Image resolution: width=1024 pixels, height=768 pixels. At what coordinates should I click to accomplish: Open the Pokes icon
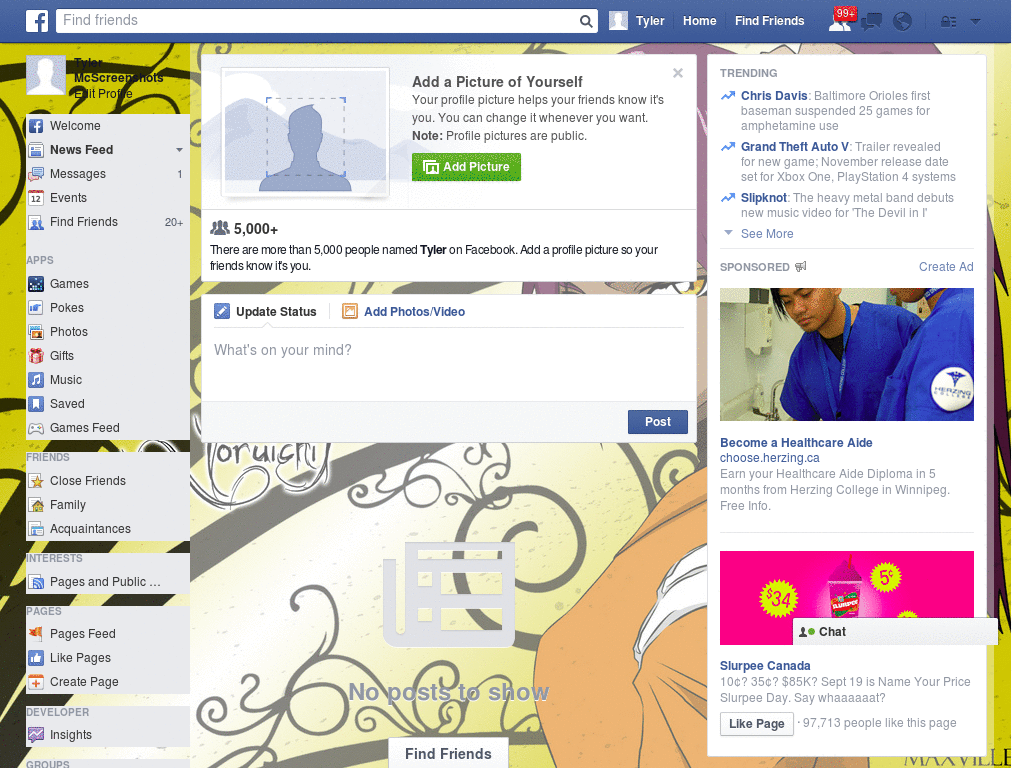pos(36,308)
